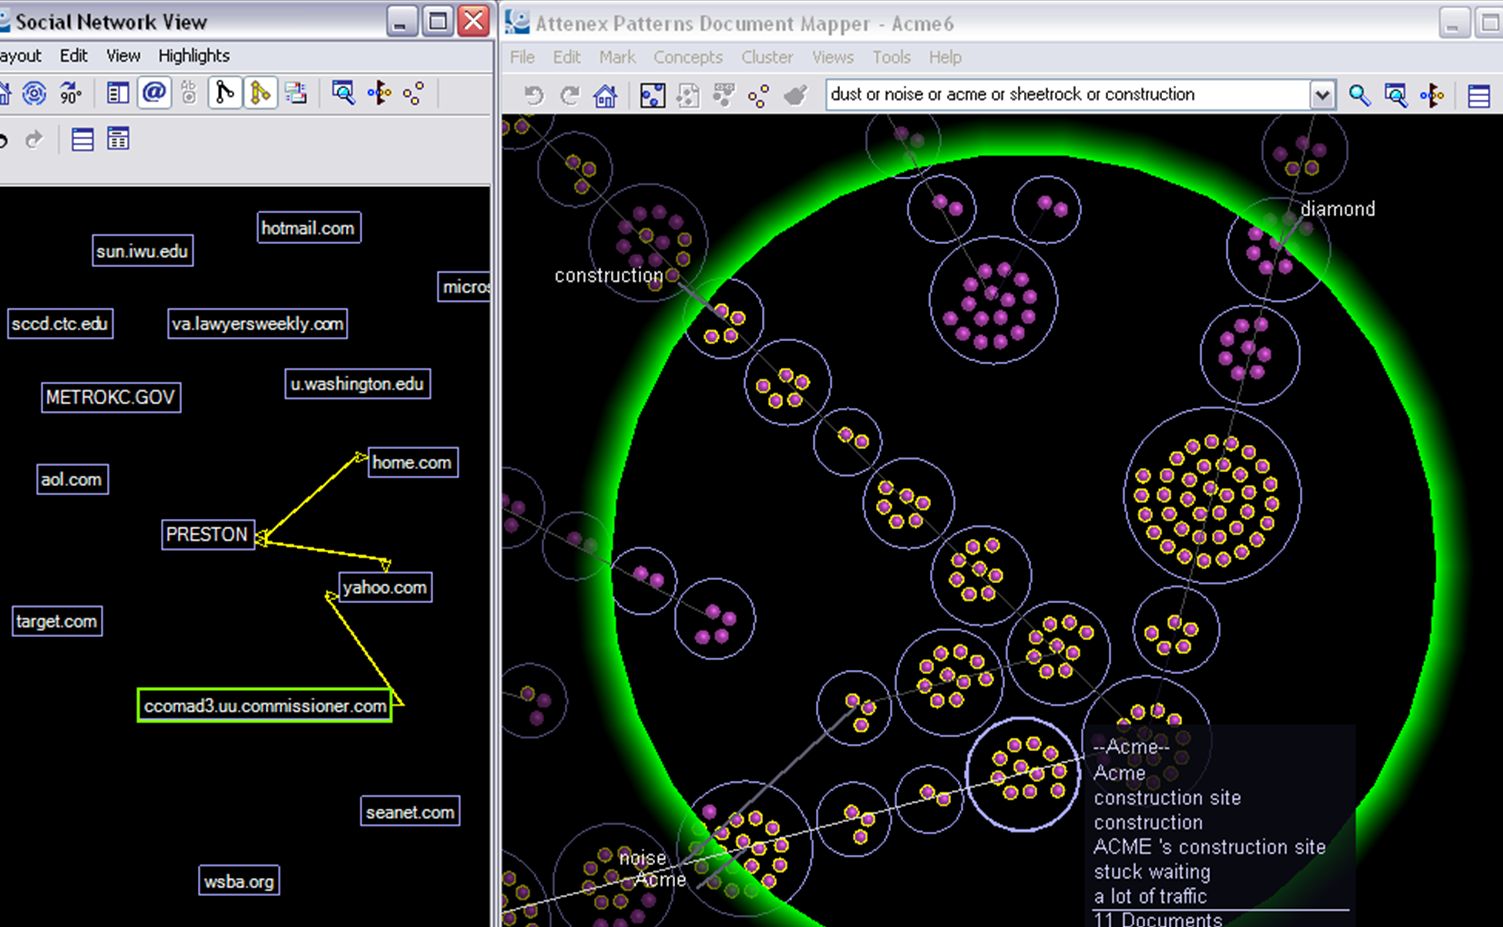This screenshot has width=1503, height=927.
Task: Open the Highlights menu in Social Network View
Action: pyautogui.click(x=194, y=56)
